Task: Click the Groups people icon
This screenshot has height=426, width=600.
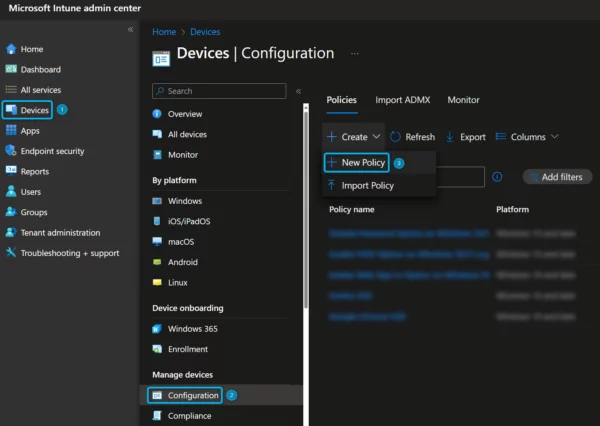Action: point(11,212)
